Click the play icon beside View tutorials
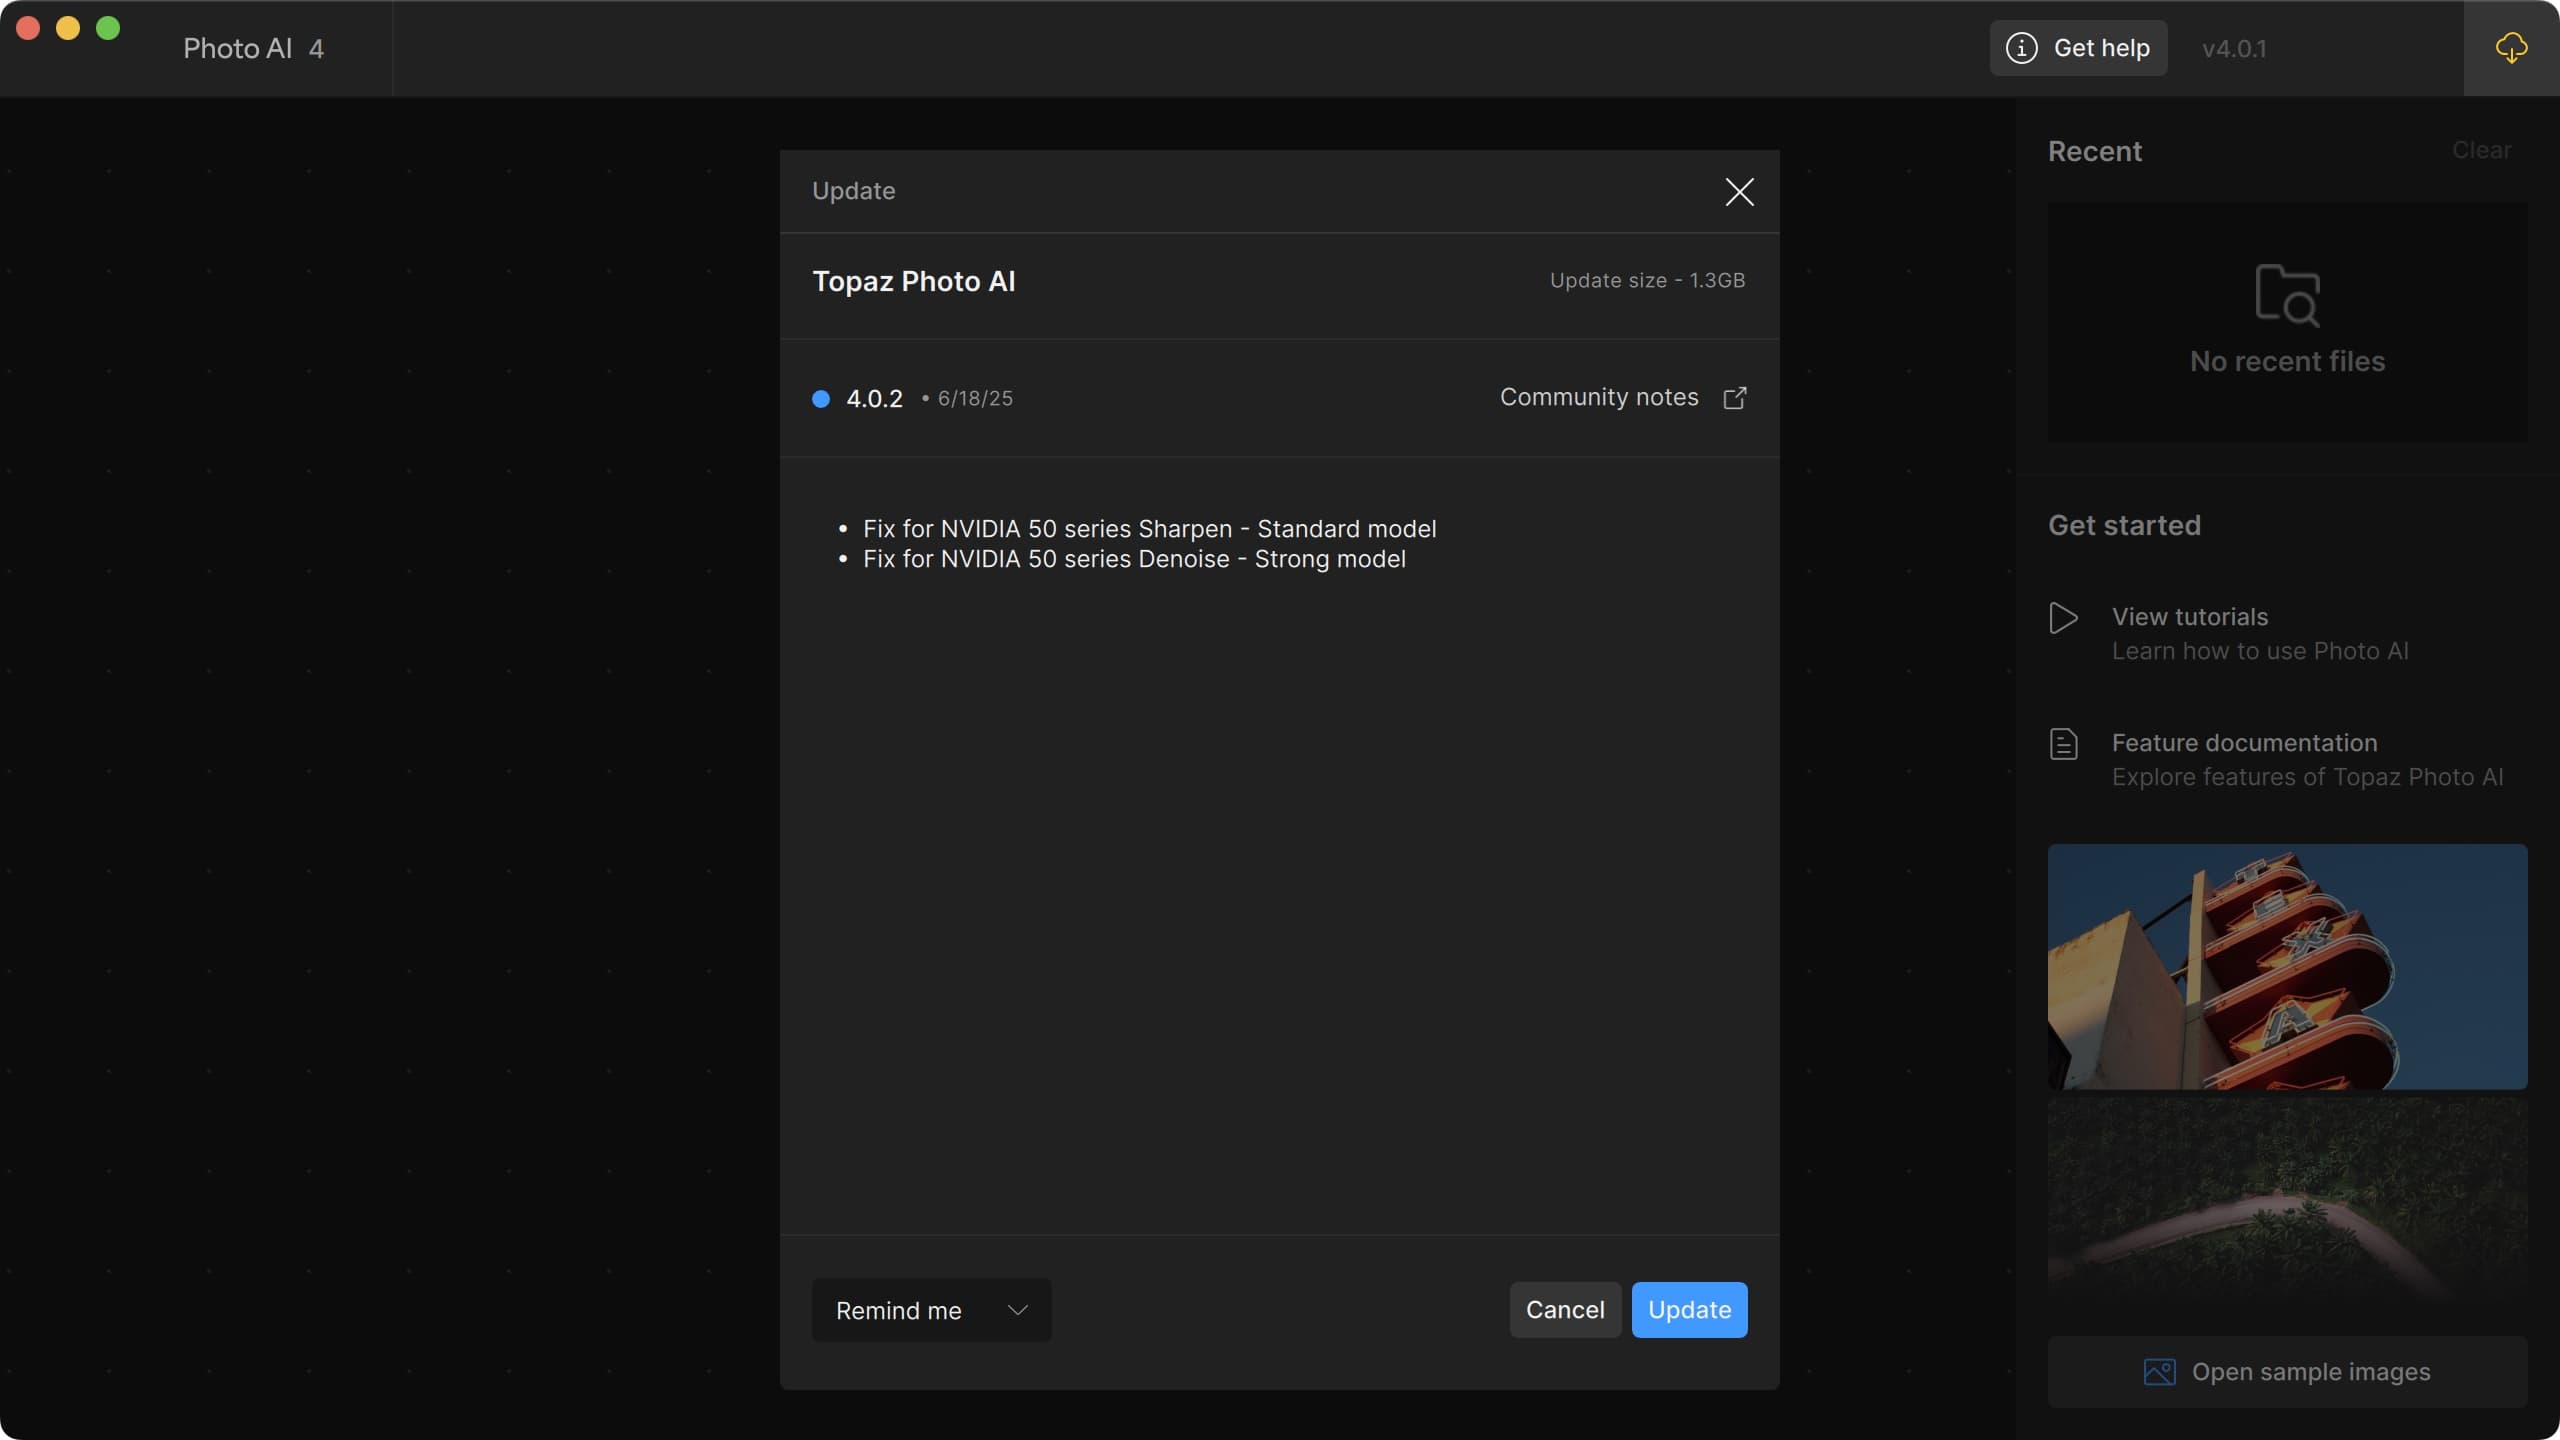Viewport: 2560px width, 1440px height. [2063, 618]
